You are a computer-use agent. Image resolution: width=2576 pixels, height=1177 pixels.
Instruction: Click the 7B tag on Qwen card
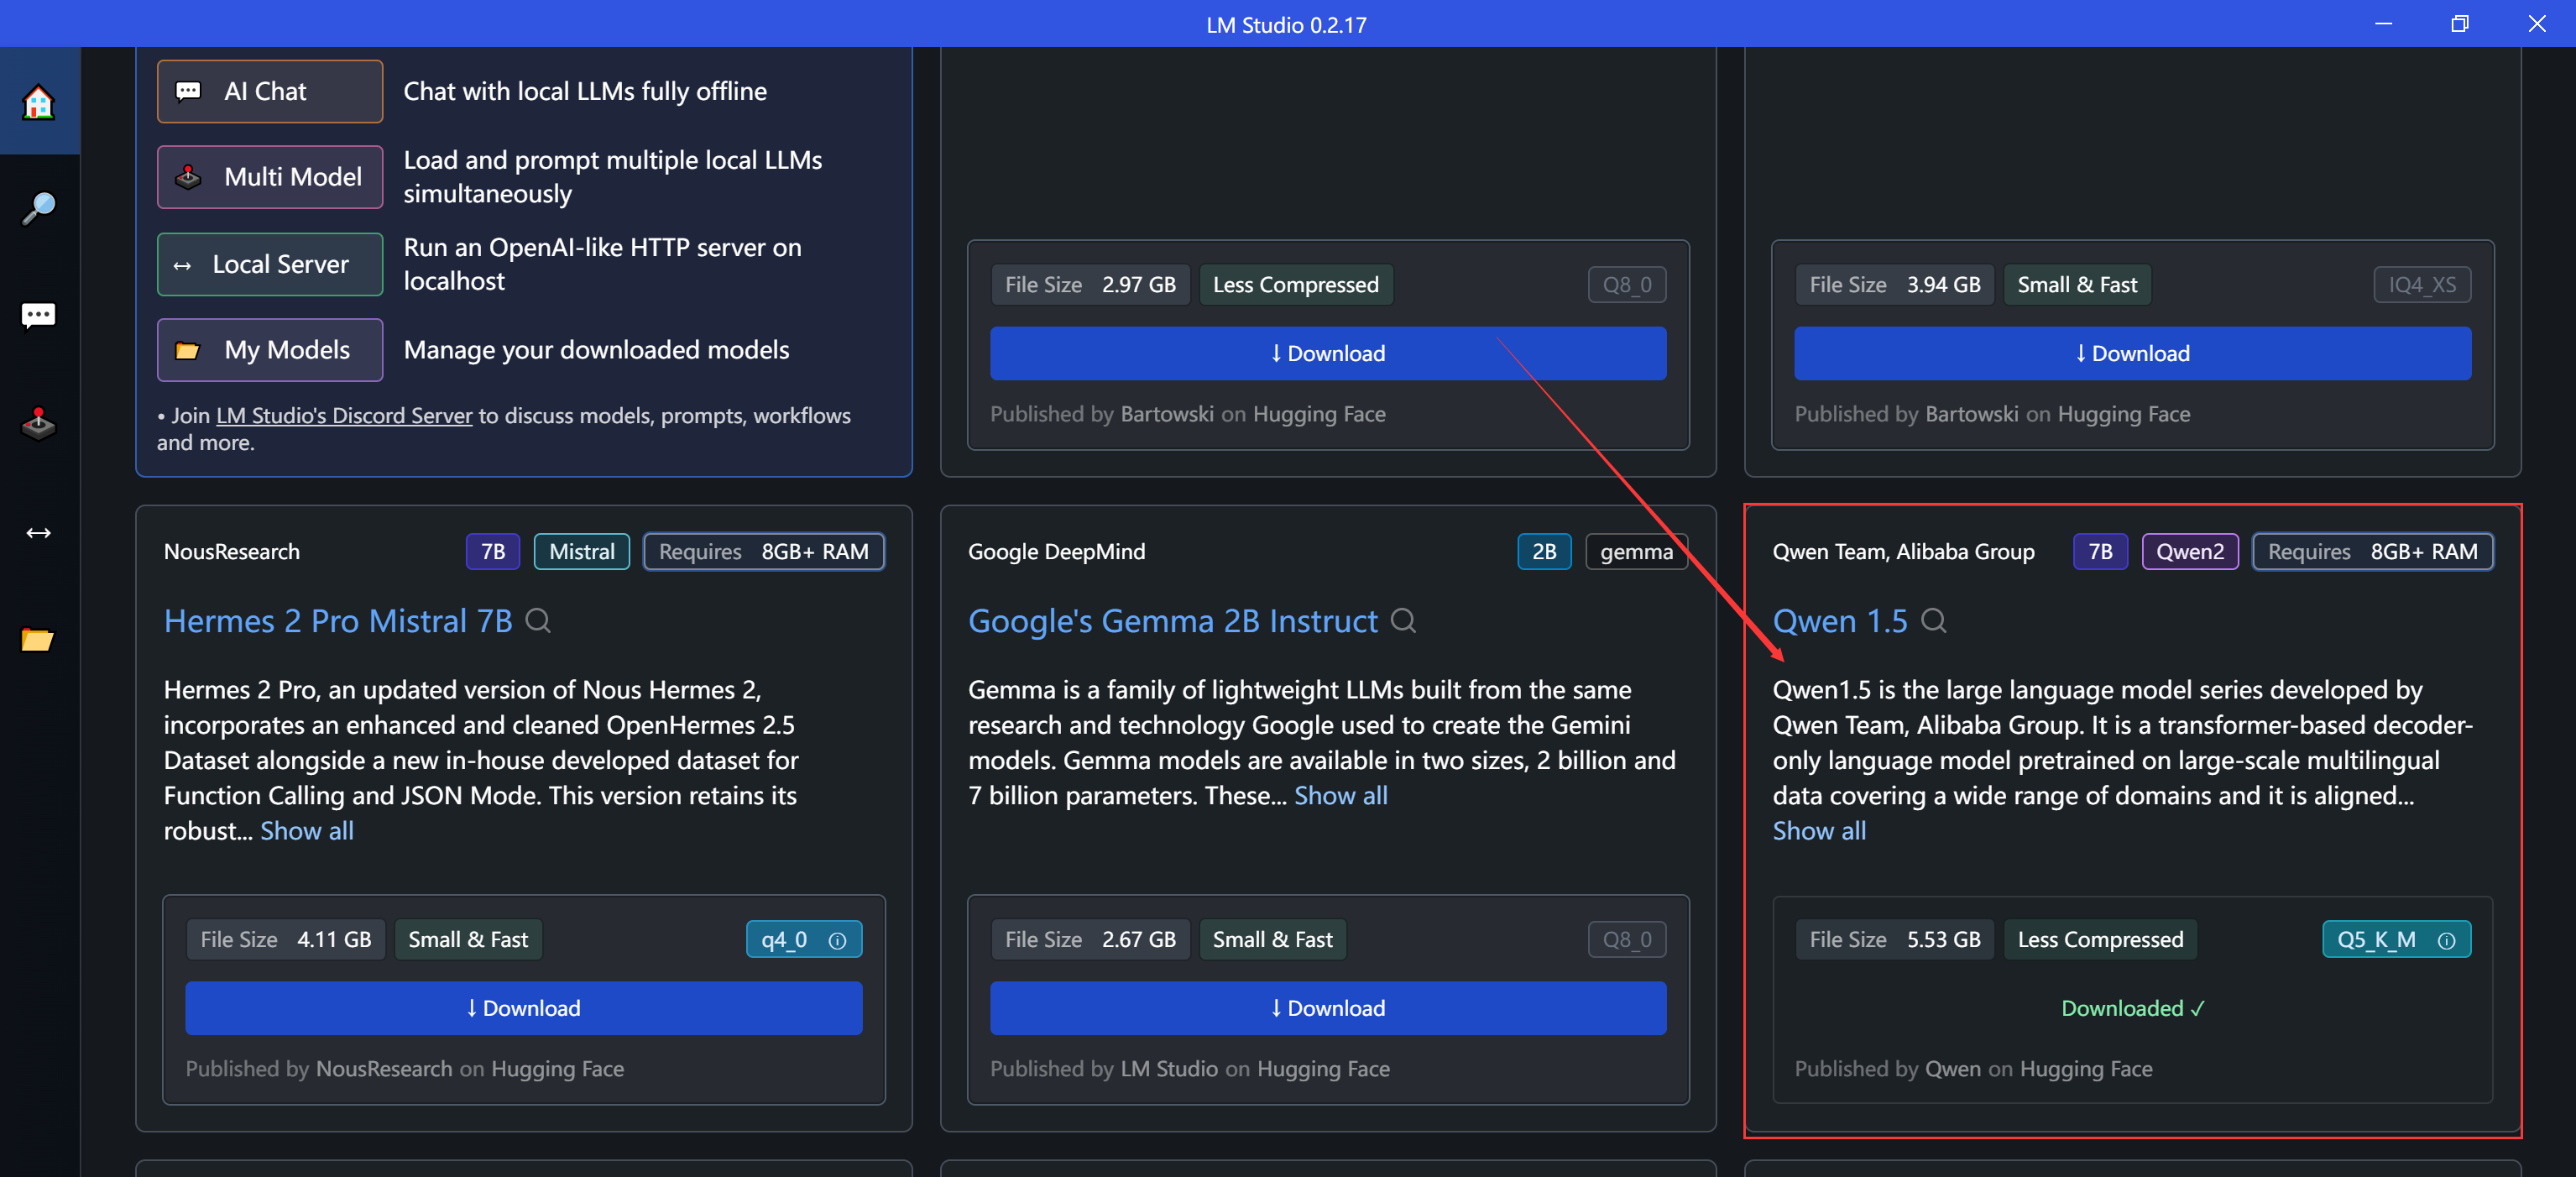[x=2100, y=551]
